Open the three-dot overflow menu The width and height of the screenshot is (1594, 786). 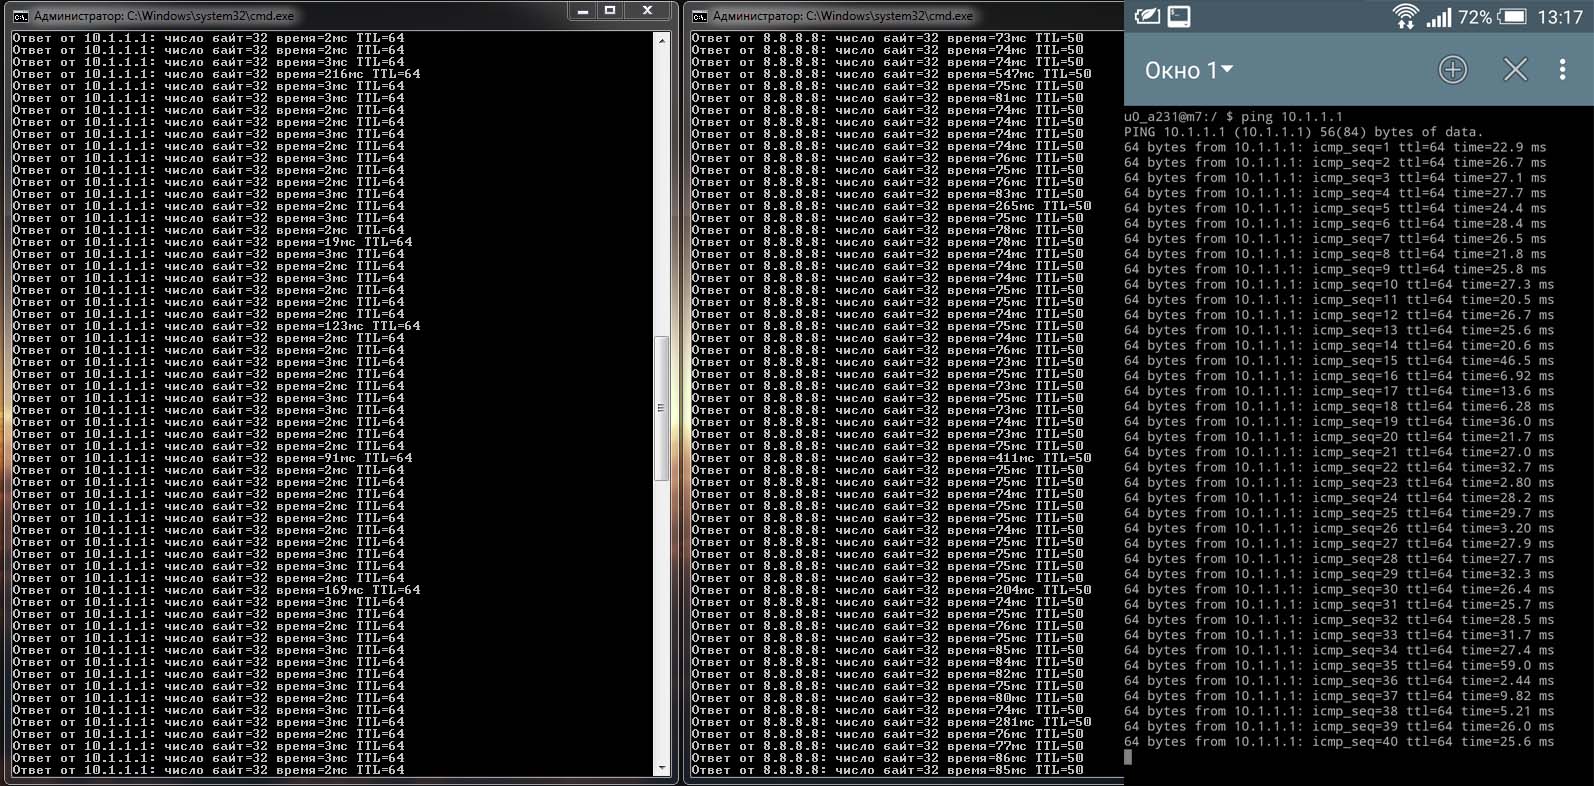pos(1562,69)
